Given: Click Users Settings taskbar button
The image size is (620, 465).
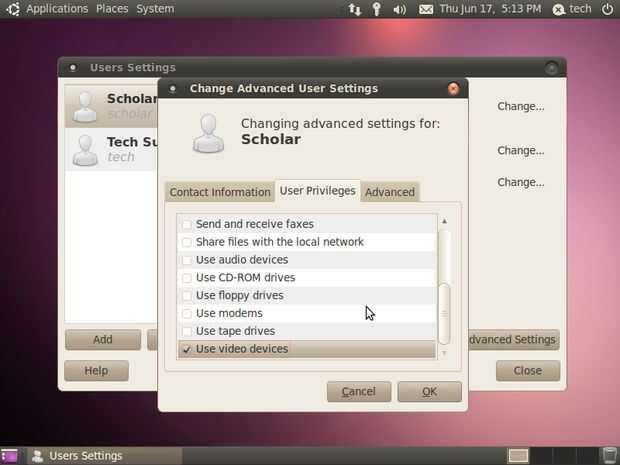Looking at the screenshot, I should pos(105,456).
